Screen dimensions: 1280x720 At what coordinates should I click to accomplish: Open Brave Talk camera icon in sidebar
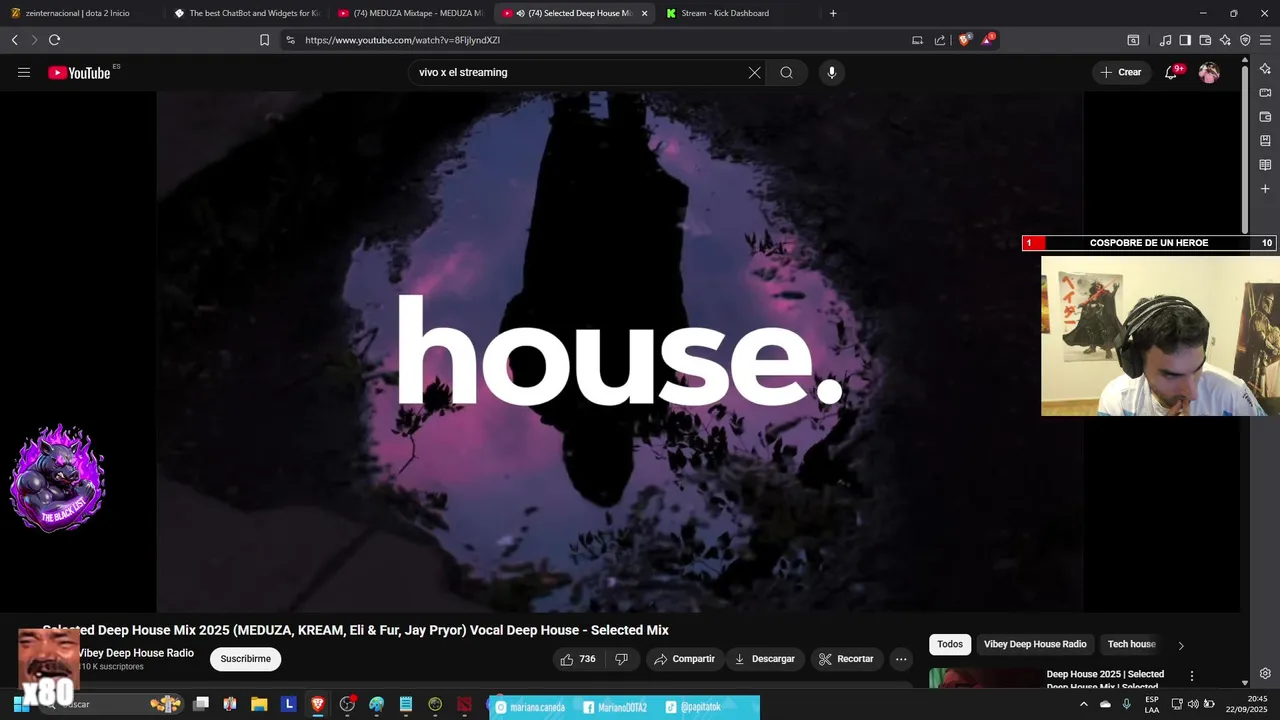click(1265, 93)
